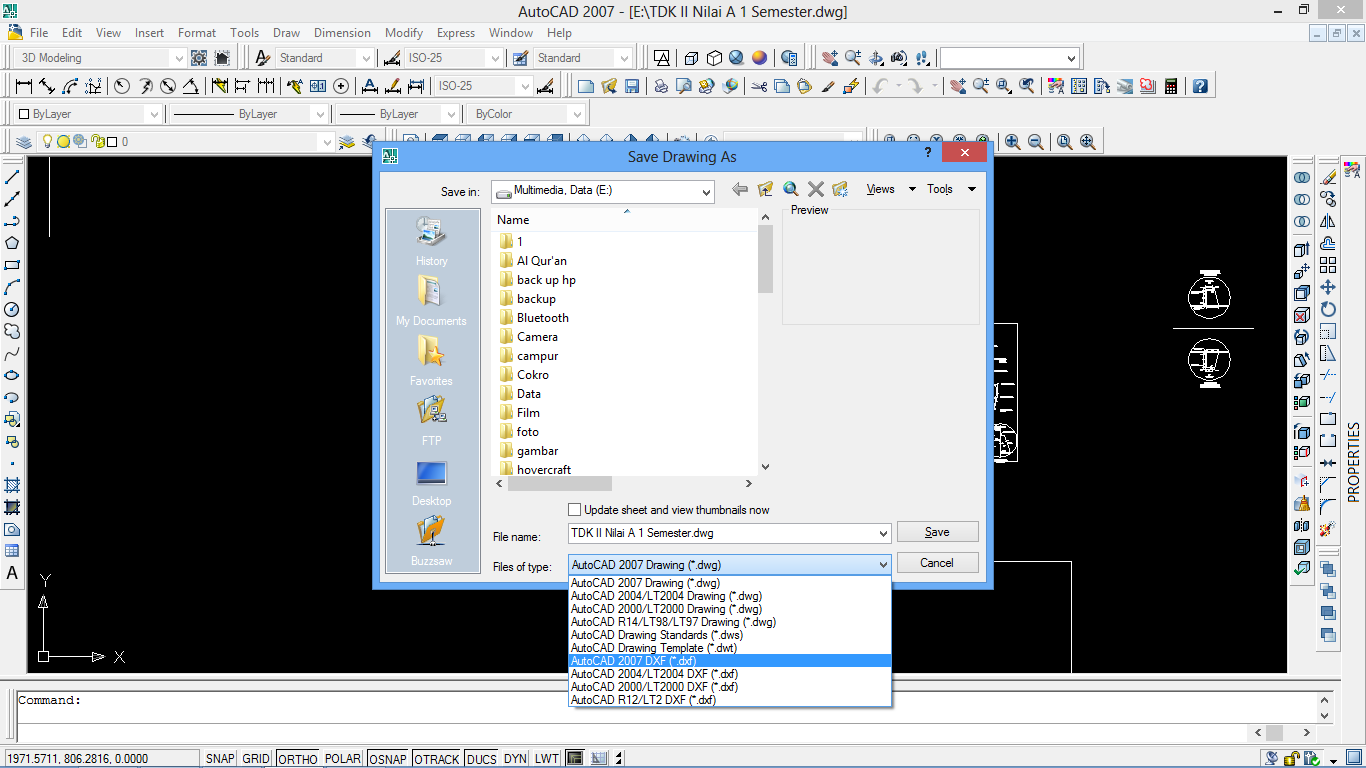Image resolution: width=1366 pixels, height=768 pixels.
Task: Open the Layer Properties Manager icon
Action: click(x=24, y=142)
